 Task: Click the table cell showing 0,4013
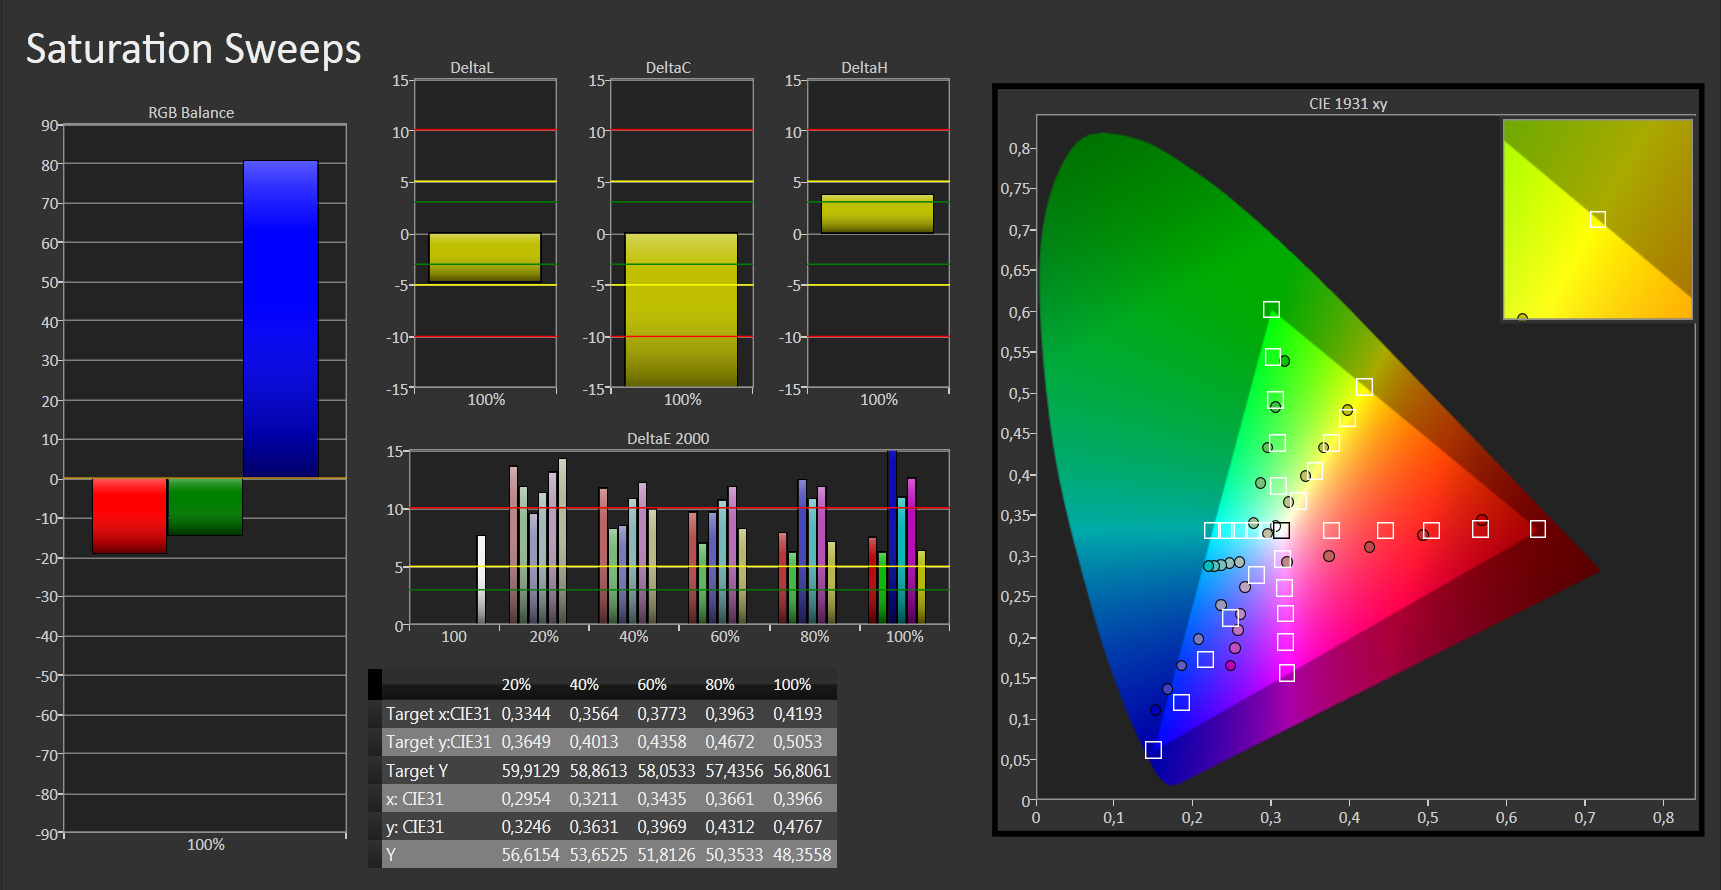click(x=594, y=742)
